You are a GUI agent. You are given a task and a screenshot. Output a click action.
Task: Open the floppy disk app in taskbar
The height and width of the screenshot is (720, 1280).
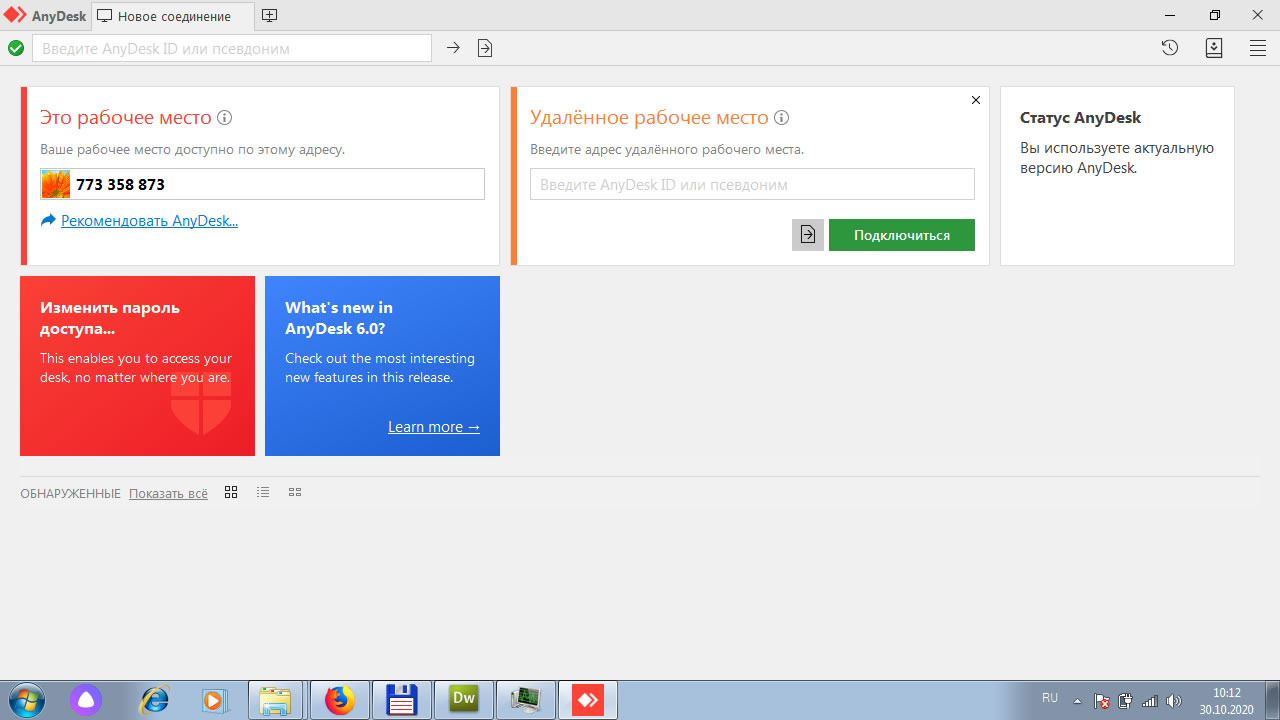402,700
